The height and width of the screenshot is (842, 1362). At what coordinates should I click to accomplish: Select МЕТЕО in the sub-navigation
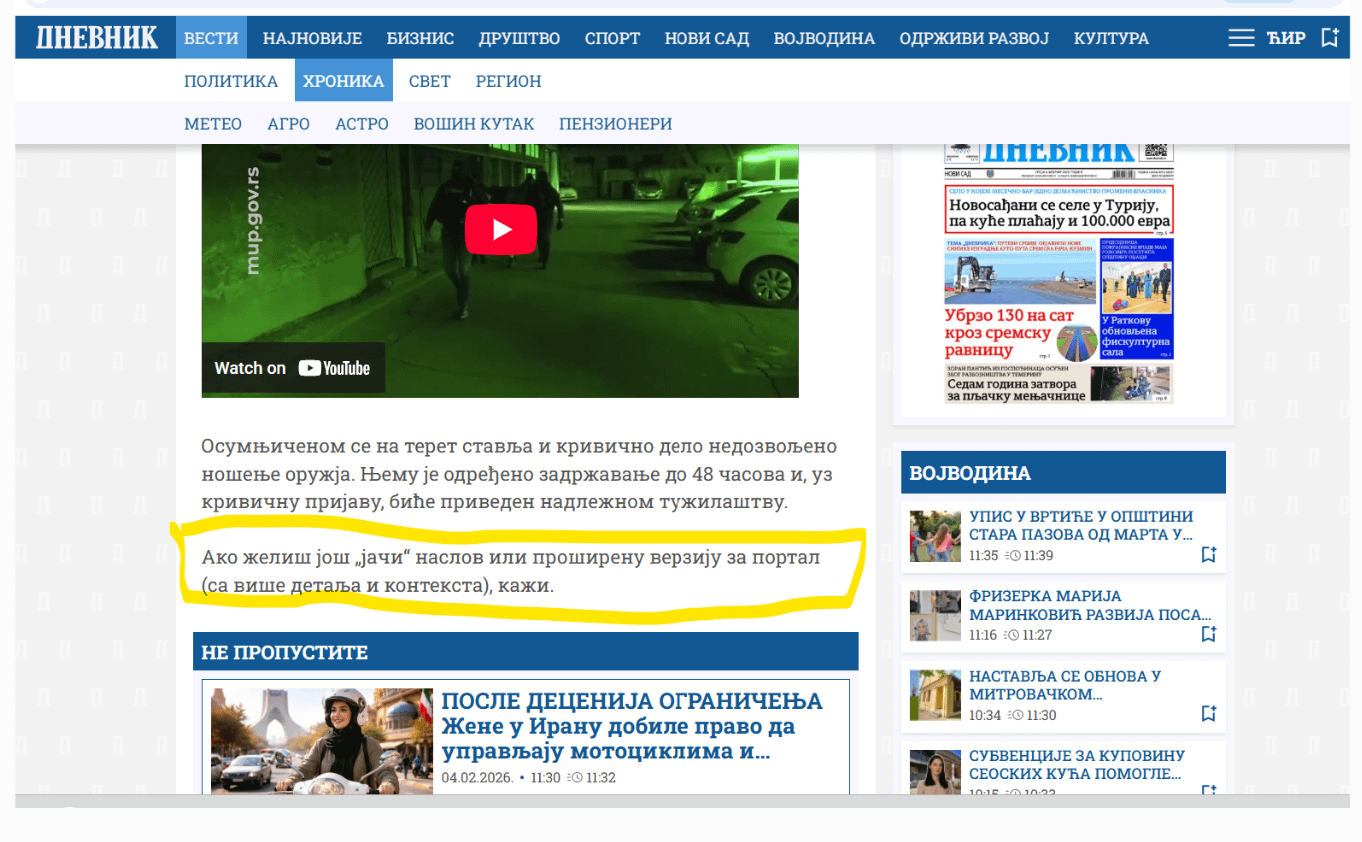212,123
